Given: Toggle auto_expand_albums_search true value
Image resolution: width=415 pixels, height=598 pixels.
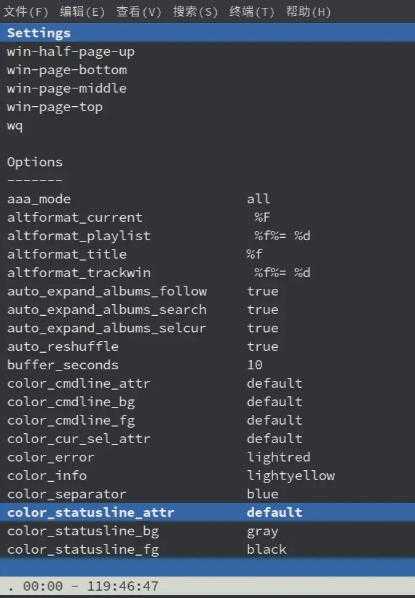Looking at the screenshot, I should pyautogui.click(x=263, y=310).
